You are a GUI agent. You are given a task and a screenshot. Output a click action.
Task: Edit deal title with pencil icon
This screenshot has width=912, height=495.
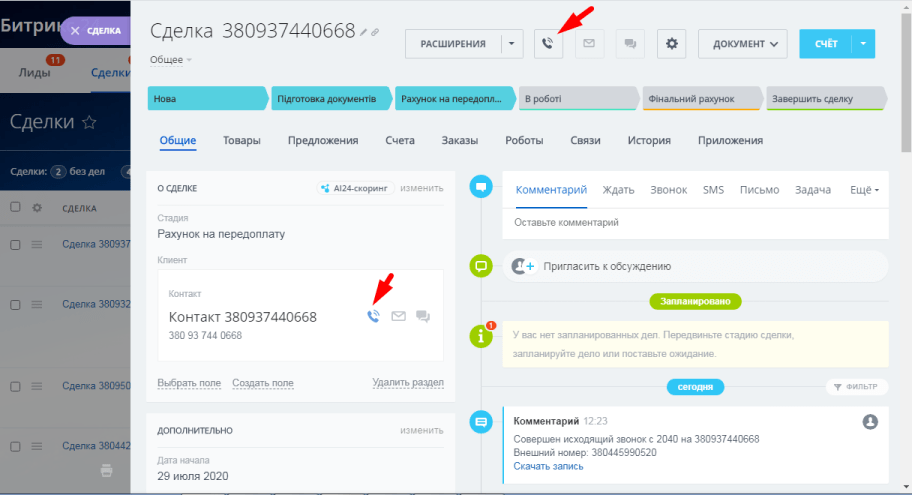point(364,32)
